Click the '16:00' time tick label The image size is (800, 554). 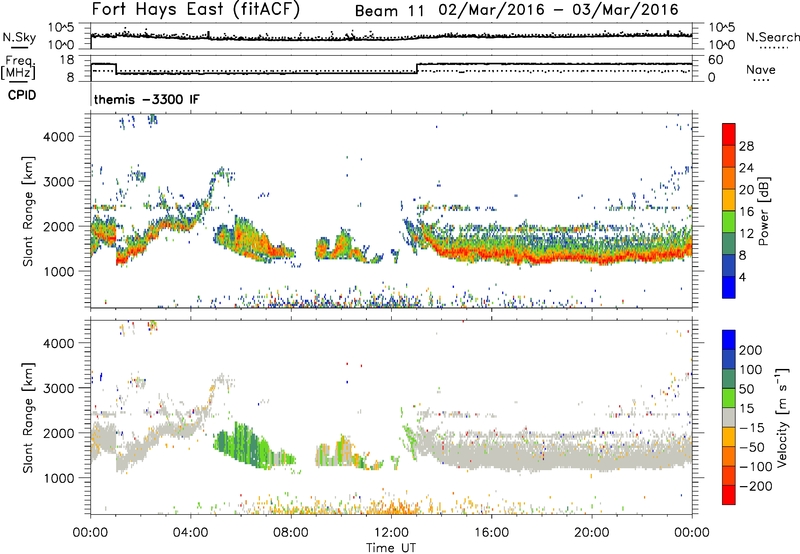point(491,533)
